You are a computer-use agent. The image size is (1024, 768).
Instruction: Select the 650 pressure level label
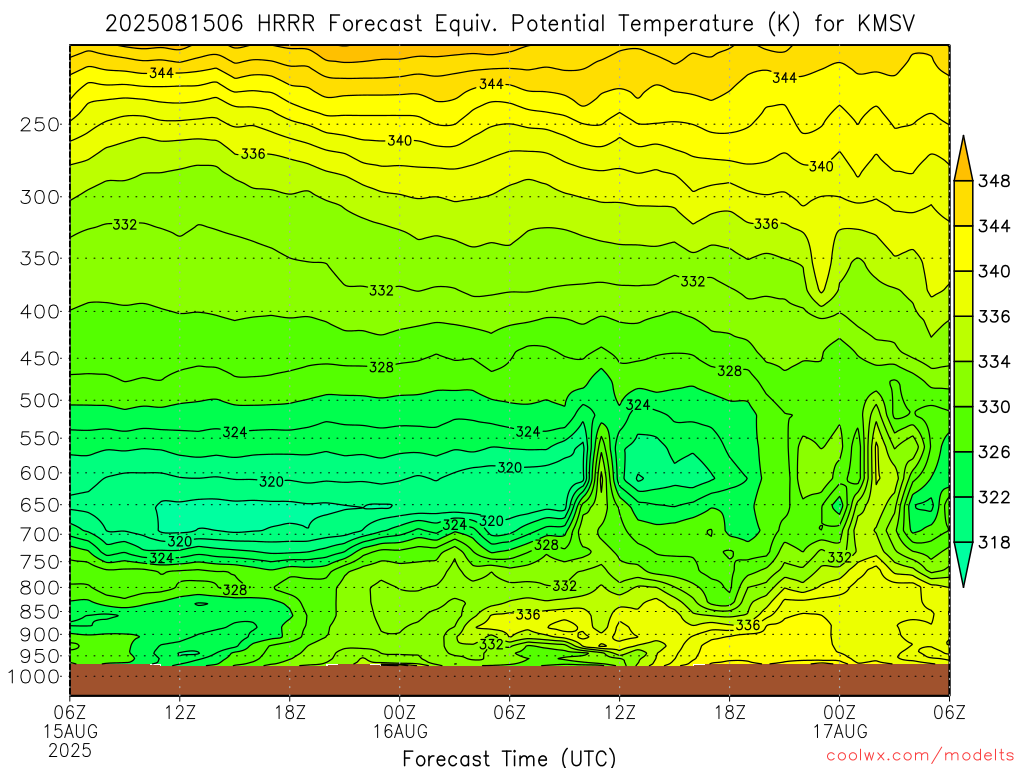40,505
